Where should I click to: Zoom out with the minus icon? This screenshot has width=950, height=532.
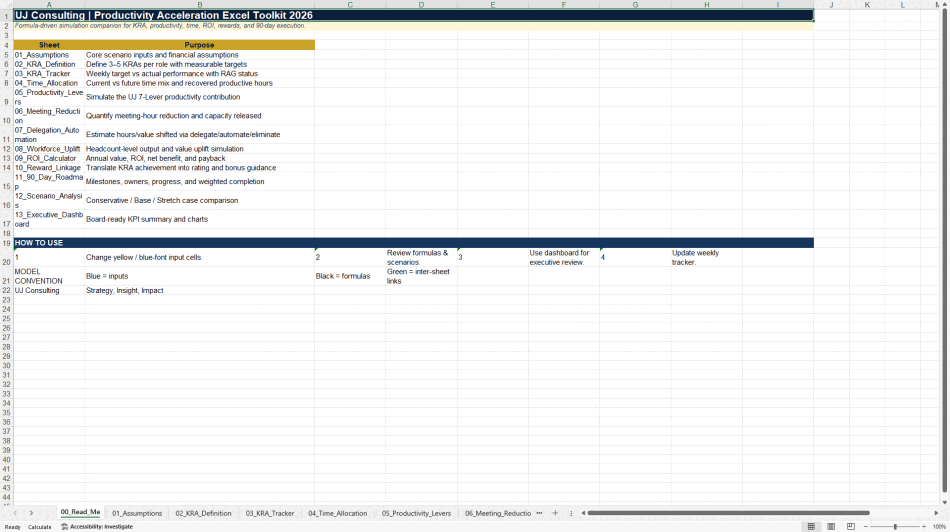(x=865, y=527)
